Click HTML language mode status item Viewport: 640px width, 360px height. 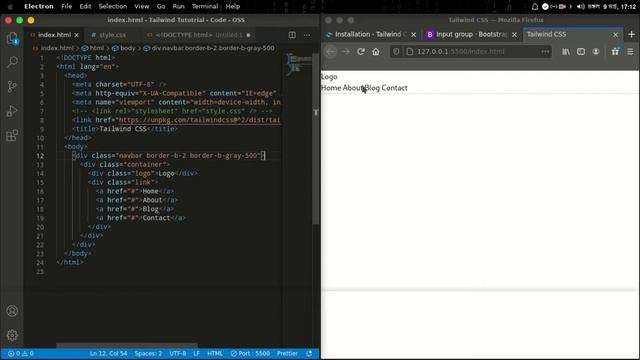pos(215,353)
